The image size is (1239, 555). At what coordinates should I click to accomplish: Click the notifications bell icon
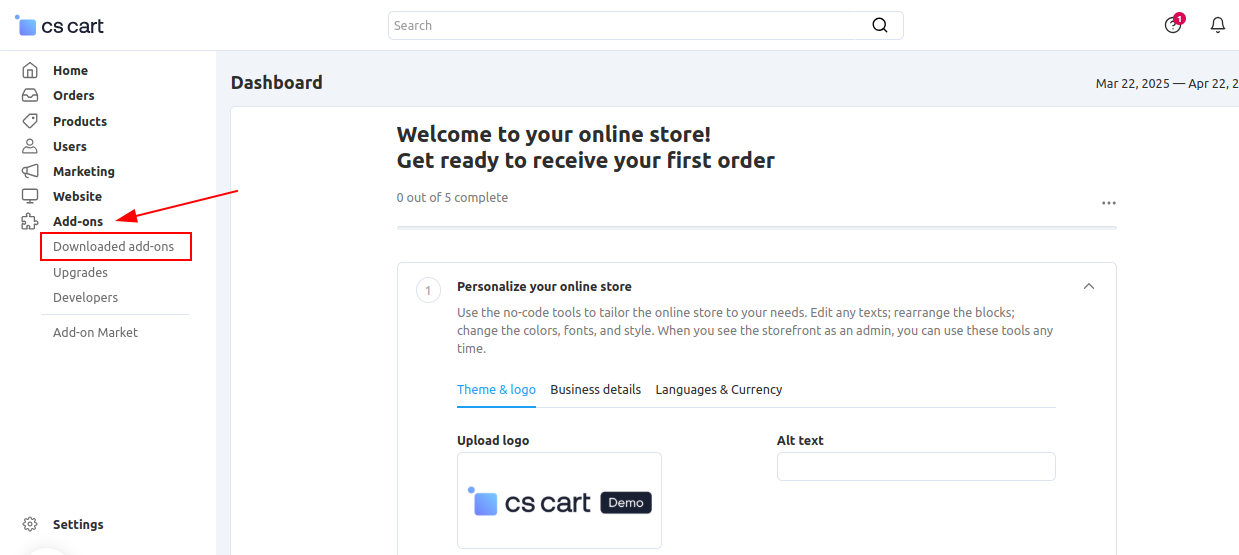pyautogui.click(x=1217, y=26)
